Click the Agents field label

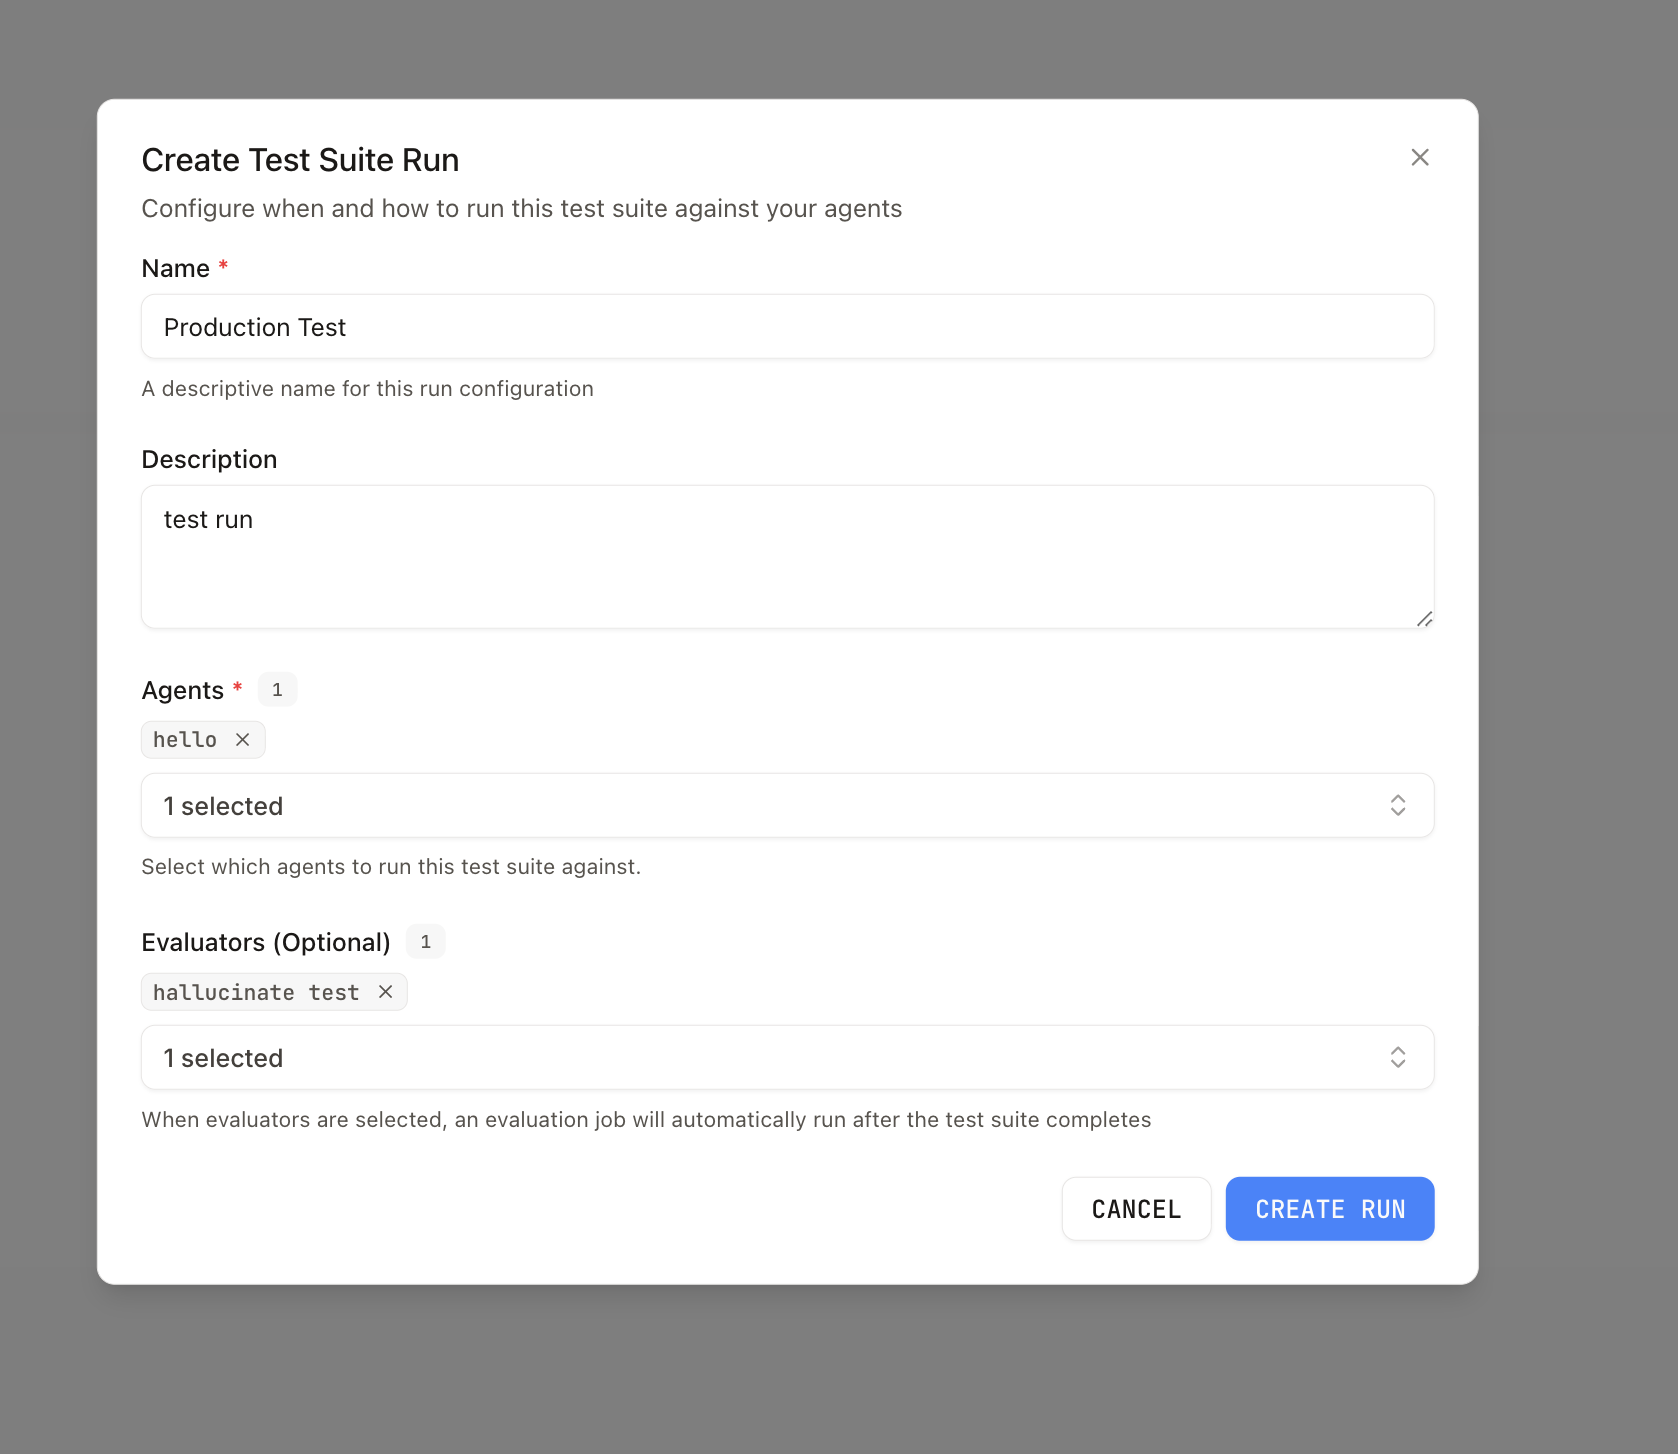pos(183,691)
